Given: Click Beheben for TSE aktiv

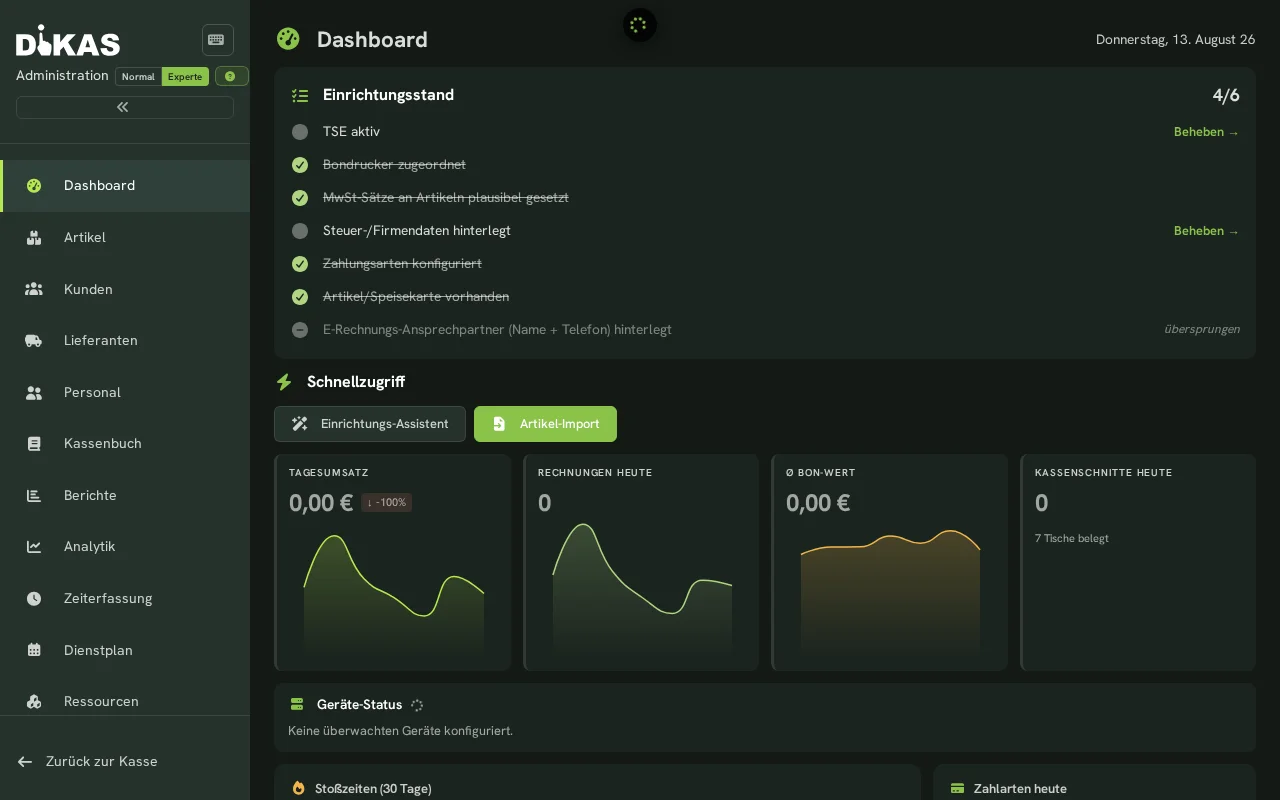Looking at the screenshot, I should (1206, 132).
